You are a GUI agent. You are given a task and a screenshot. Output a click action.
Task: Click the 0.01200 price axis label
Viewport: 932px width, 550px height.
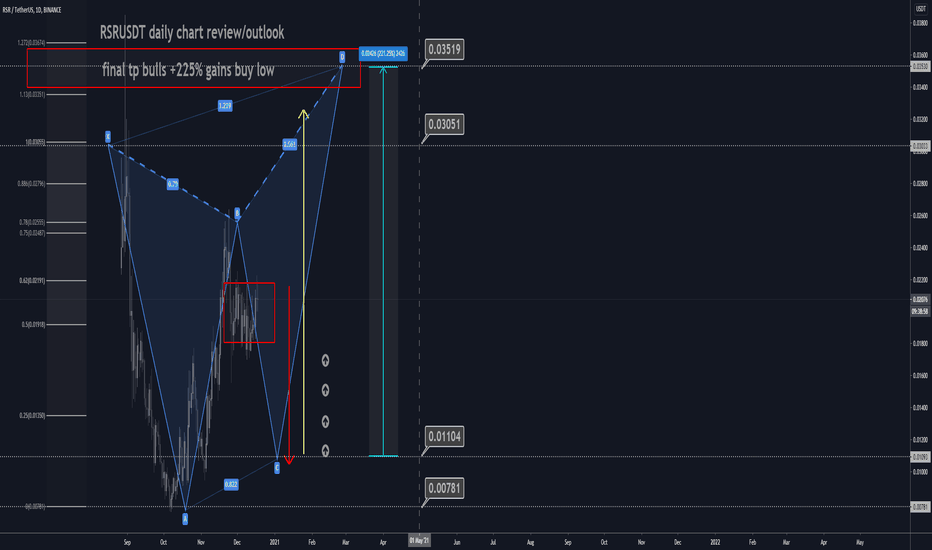pyautogui.click(x=920, y=440)
